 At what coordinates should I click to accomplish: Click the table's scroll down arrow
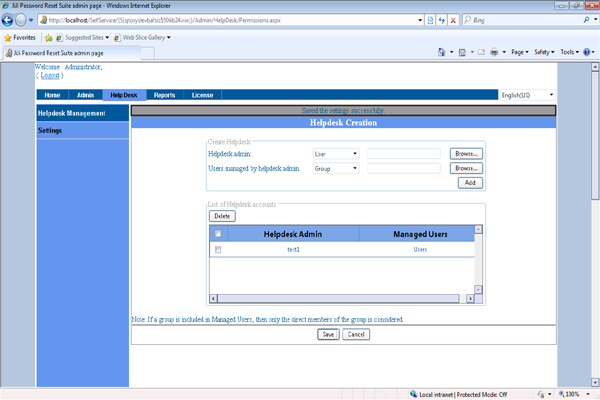pyautogui.click(x=478, y=289)
